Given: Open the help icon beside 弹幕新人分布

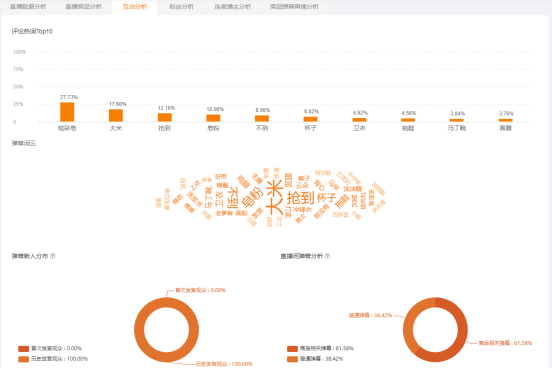Looking at the screenshot, I should coord(52,256).
